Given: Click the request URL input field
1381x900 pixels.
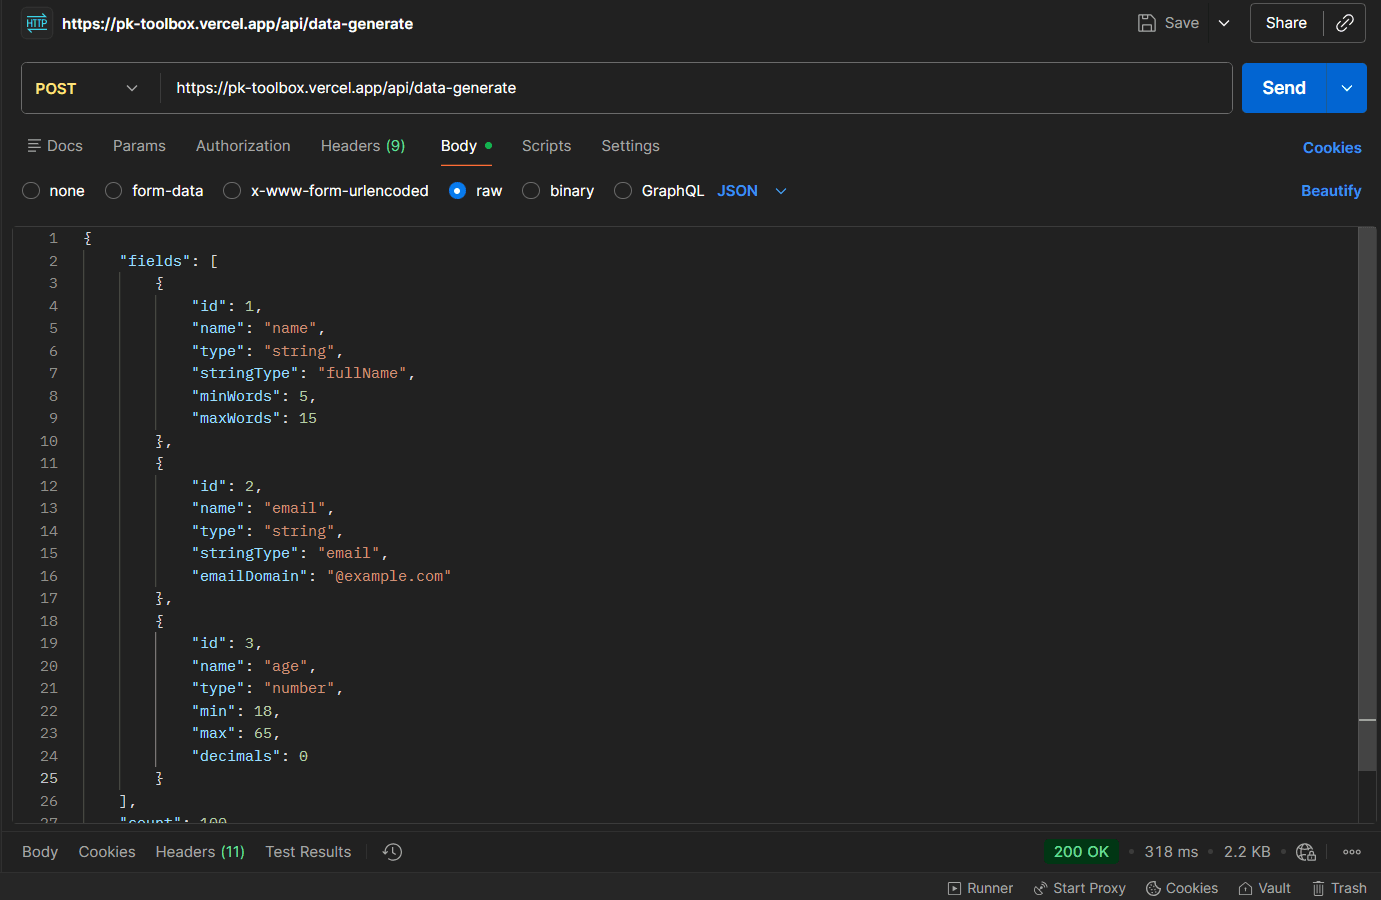Looking at the screenshot, I should pyautogui.click(x=696, y=88).
